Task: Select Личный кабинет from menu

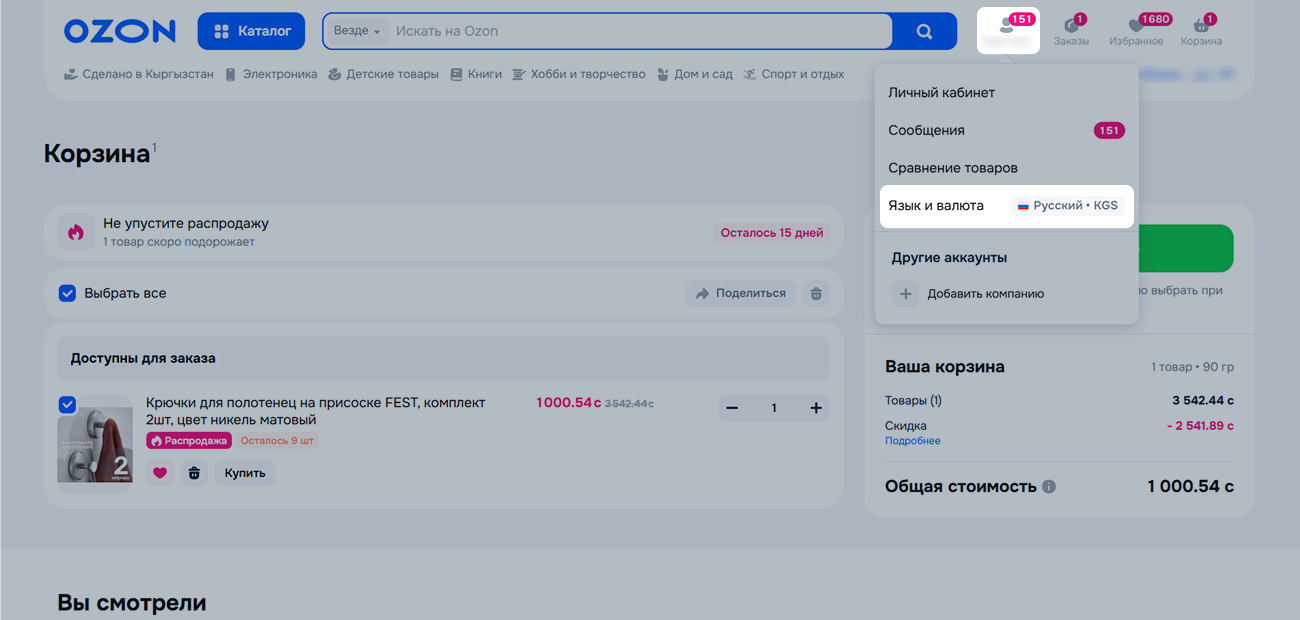Action: pos(941,93)
